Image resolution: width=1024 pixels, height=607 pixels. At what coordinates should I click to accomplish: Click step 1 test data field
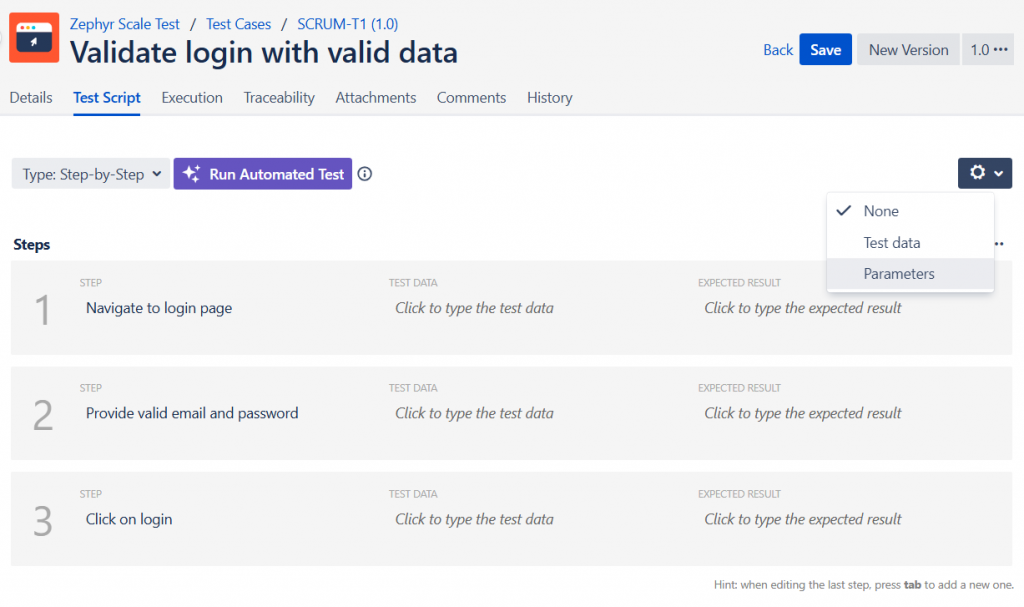[474, 308]
